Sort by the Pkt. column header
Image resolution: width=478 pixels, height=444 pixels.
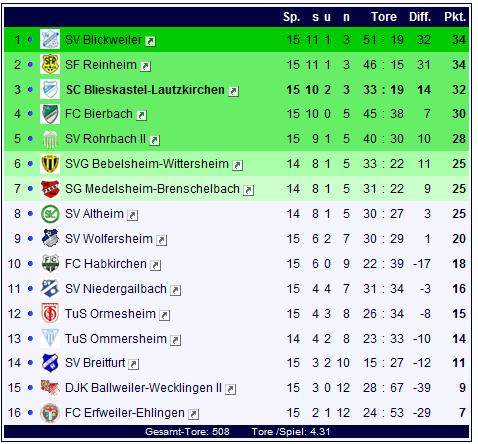pos(455,17)
